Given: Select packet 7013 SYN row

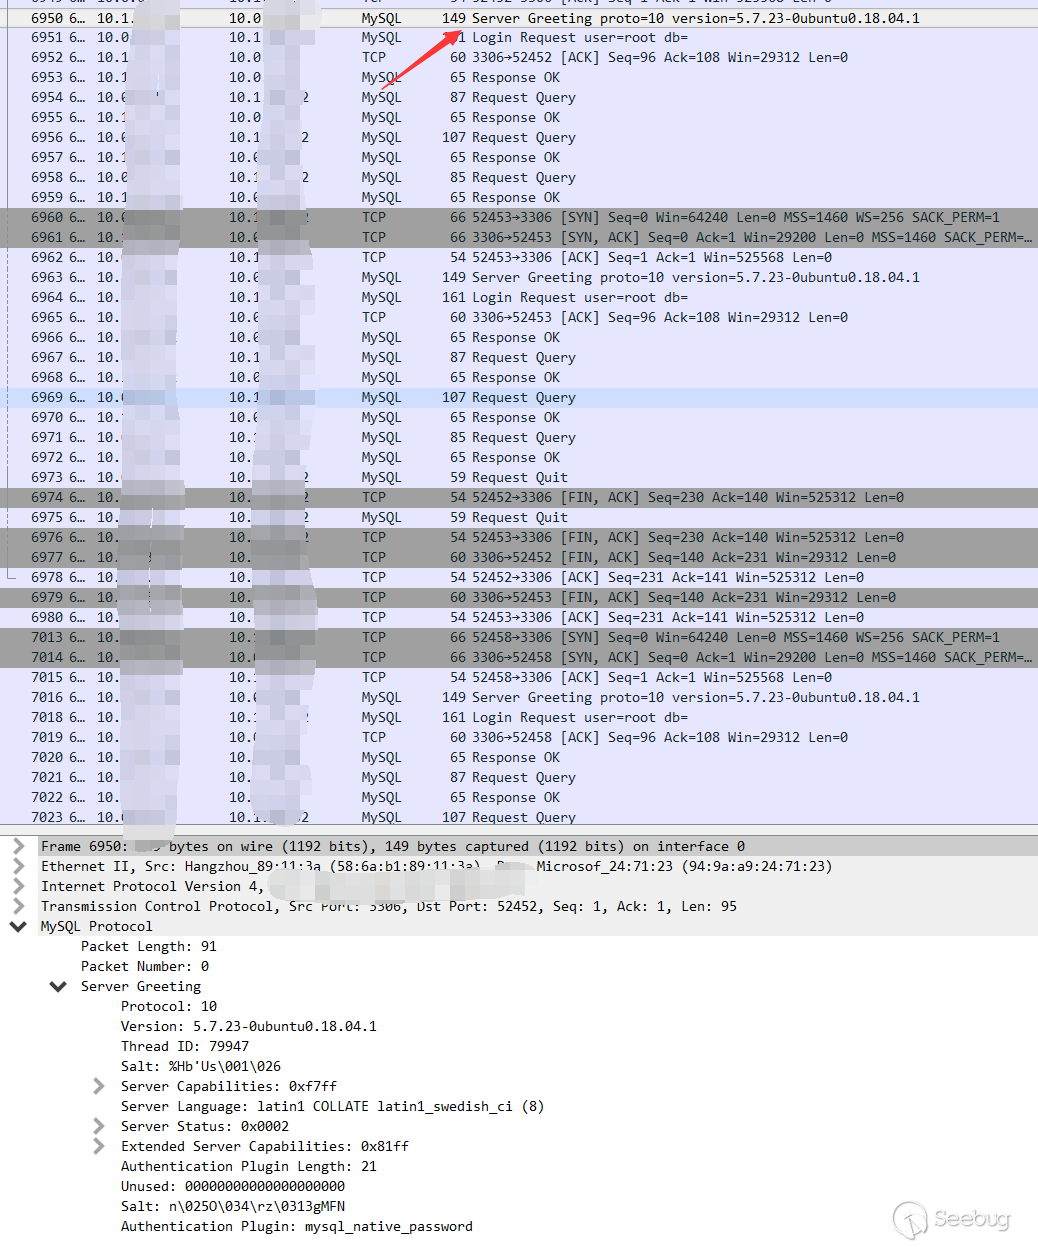Looking at the screenshot, I should pyautogui.click(x=519, y=638).
